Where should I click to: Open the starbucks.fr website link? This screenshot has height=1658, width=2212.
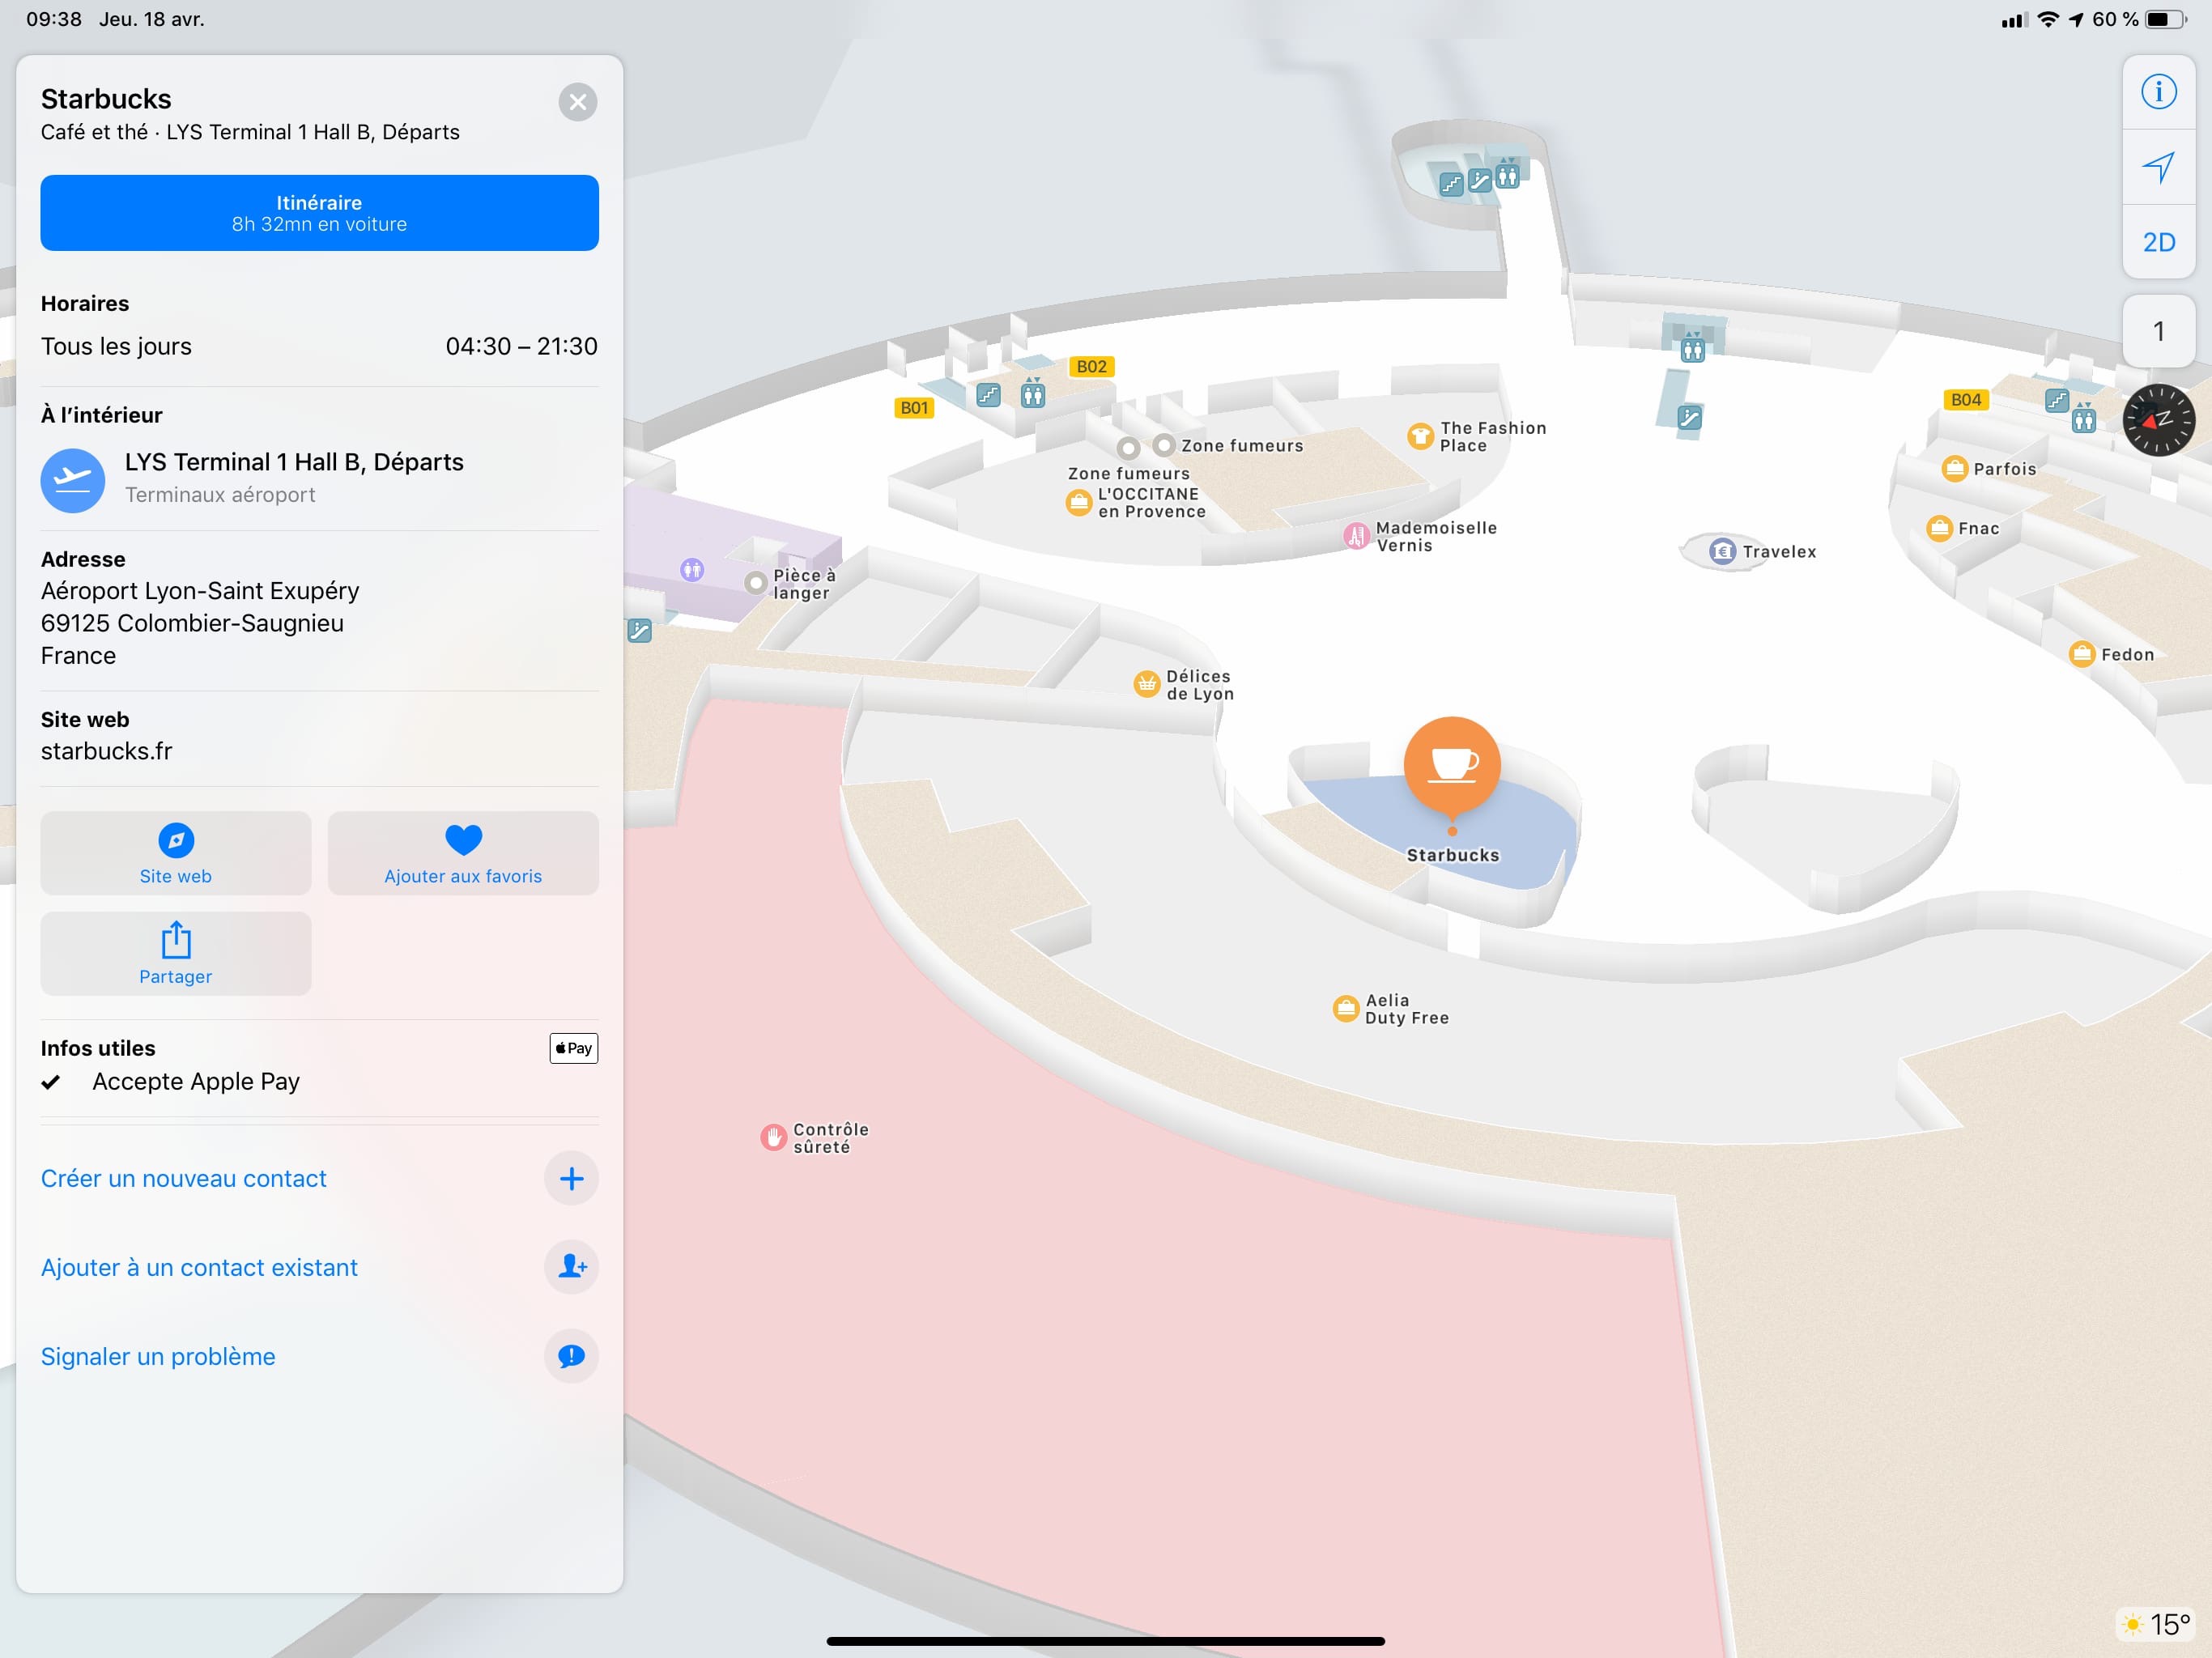[x=106, y=751]
